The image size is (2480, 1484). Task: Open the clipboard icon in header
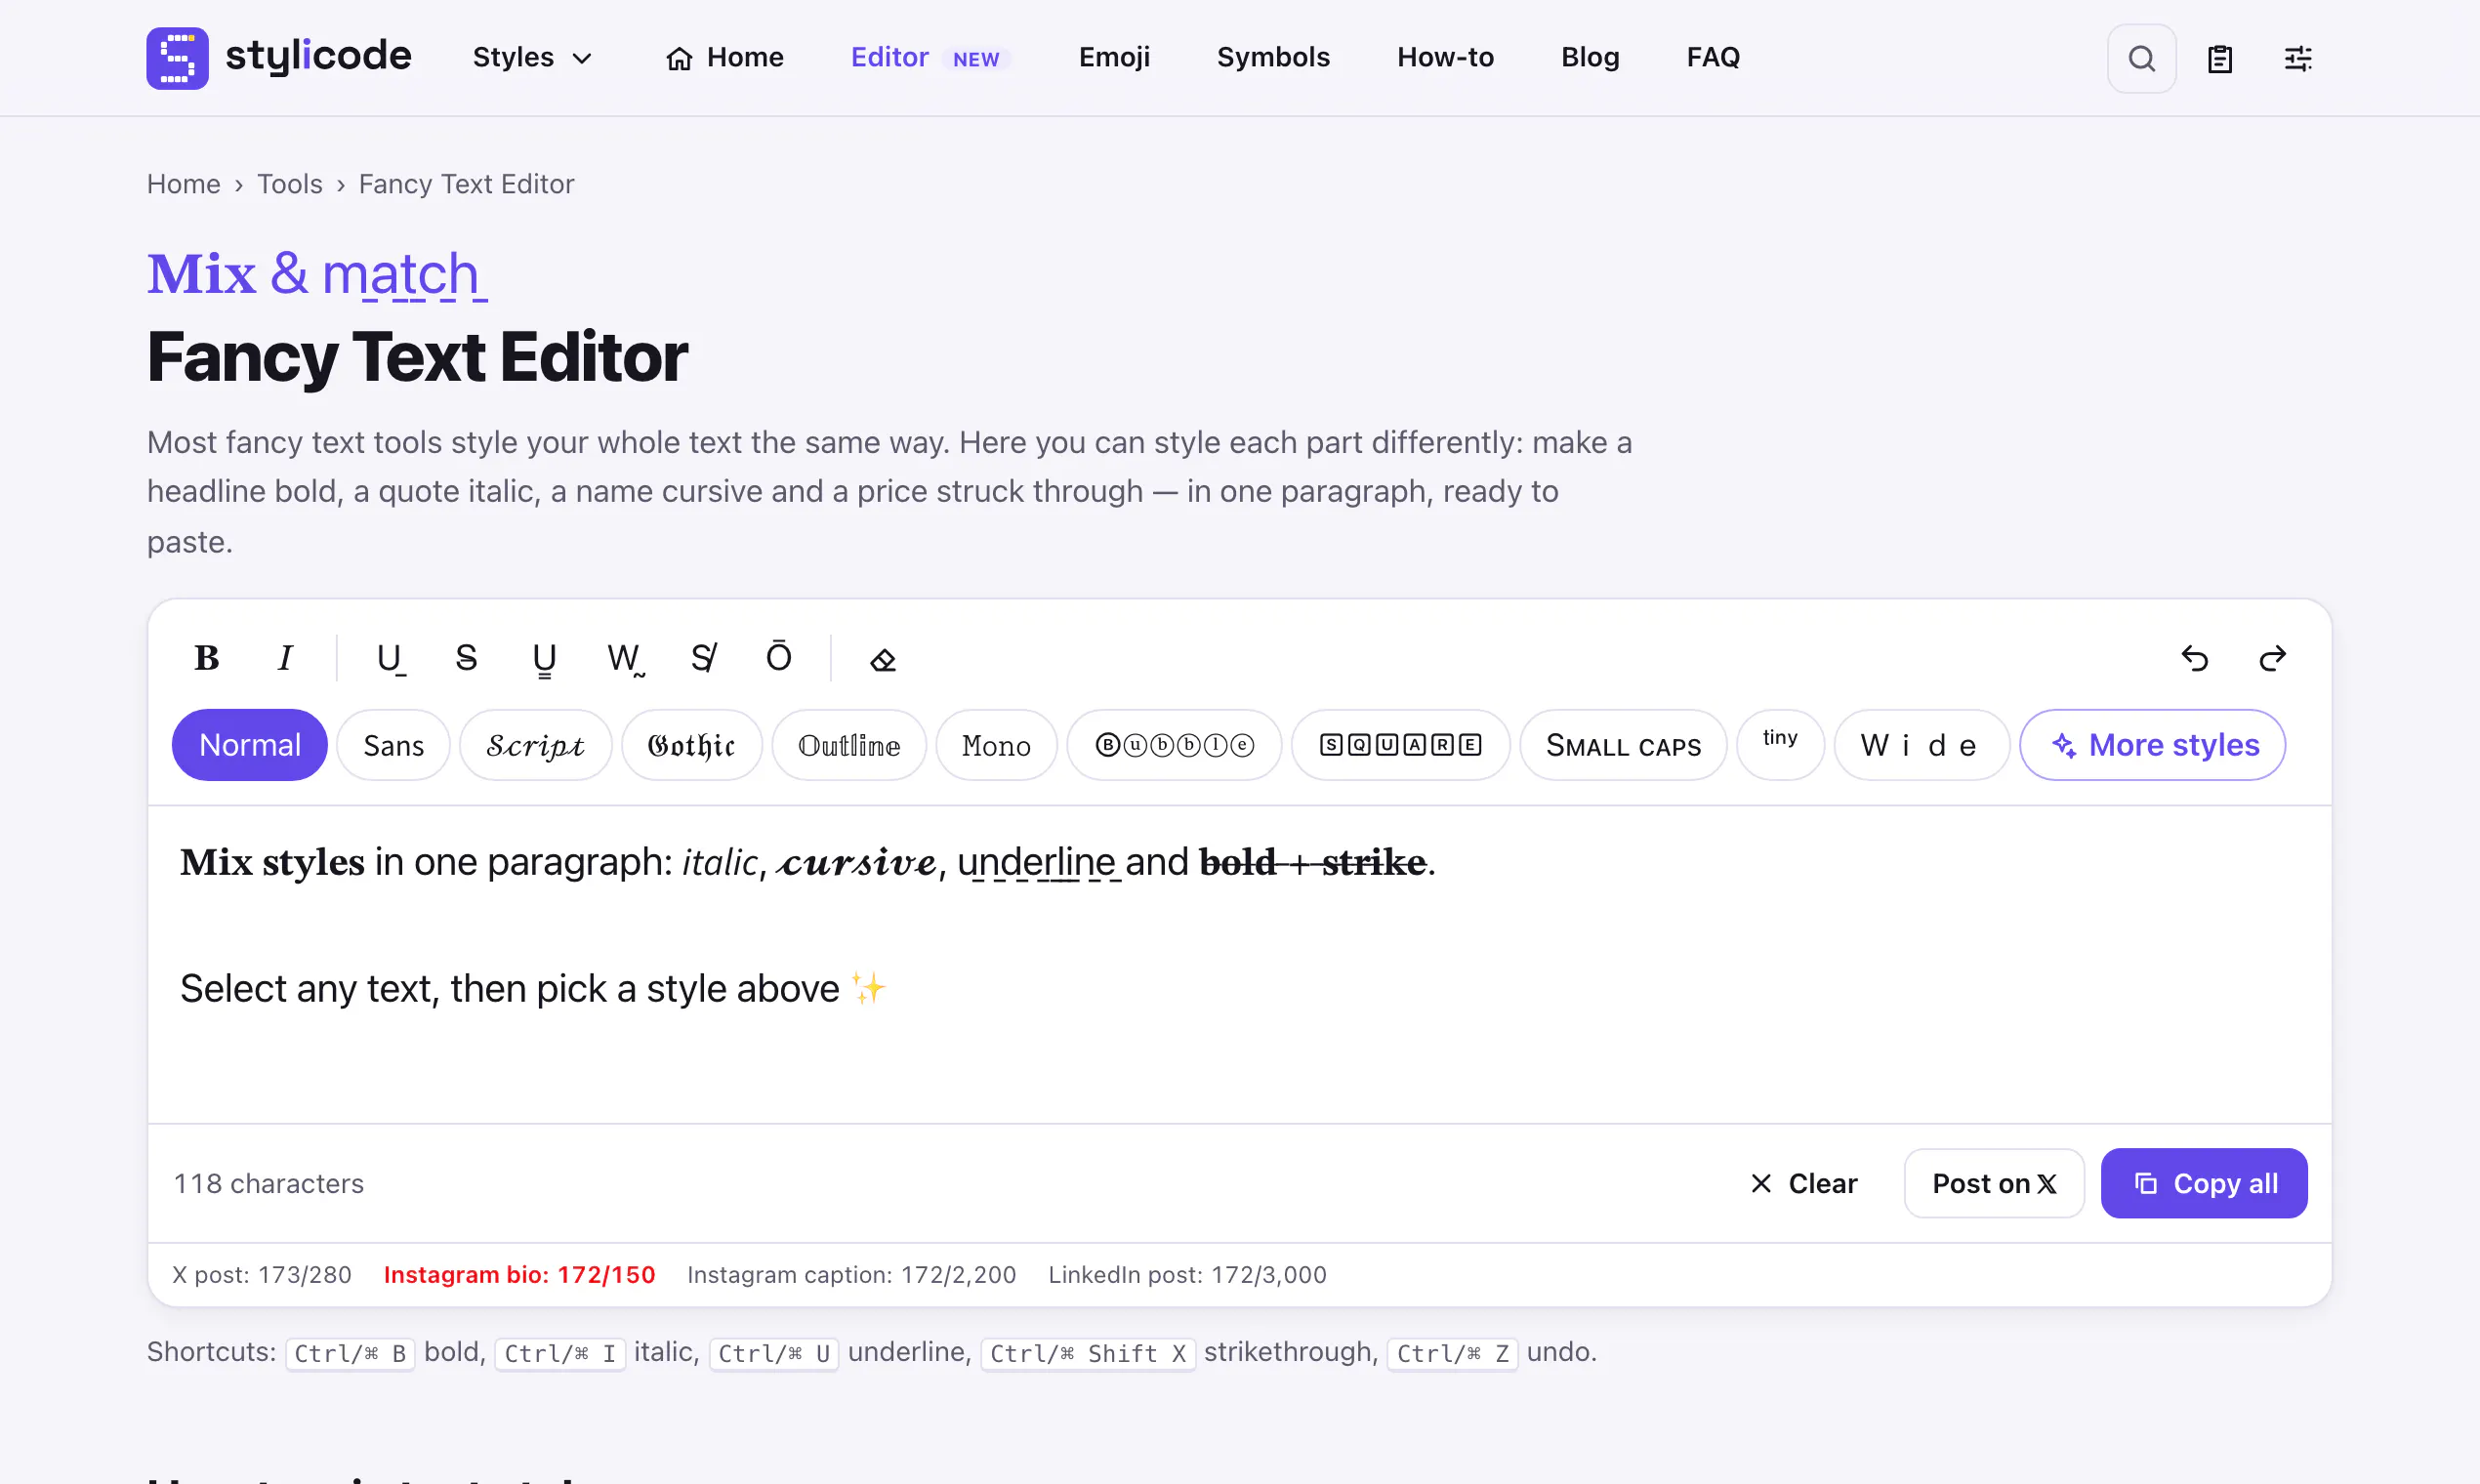2219,58
